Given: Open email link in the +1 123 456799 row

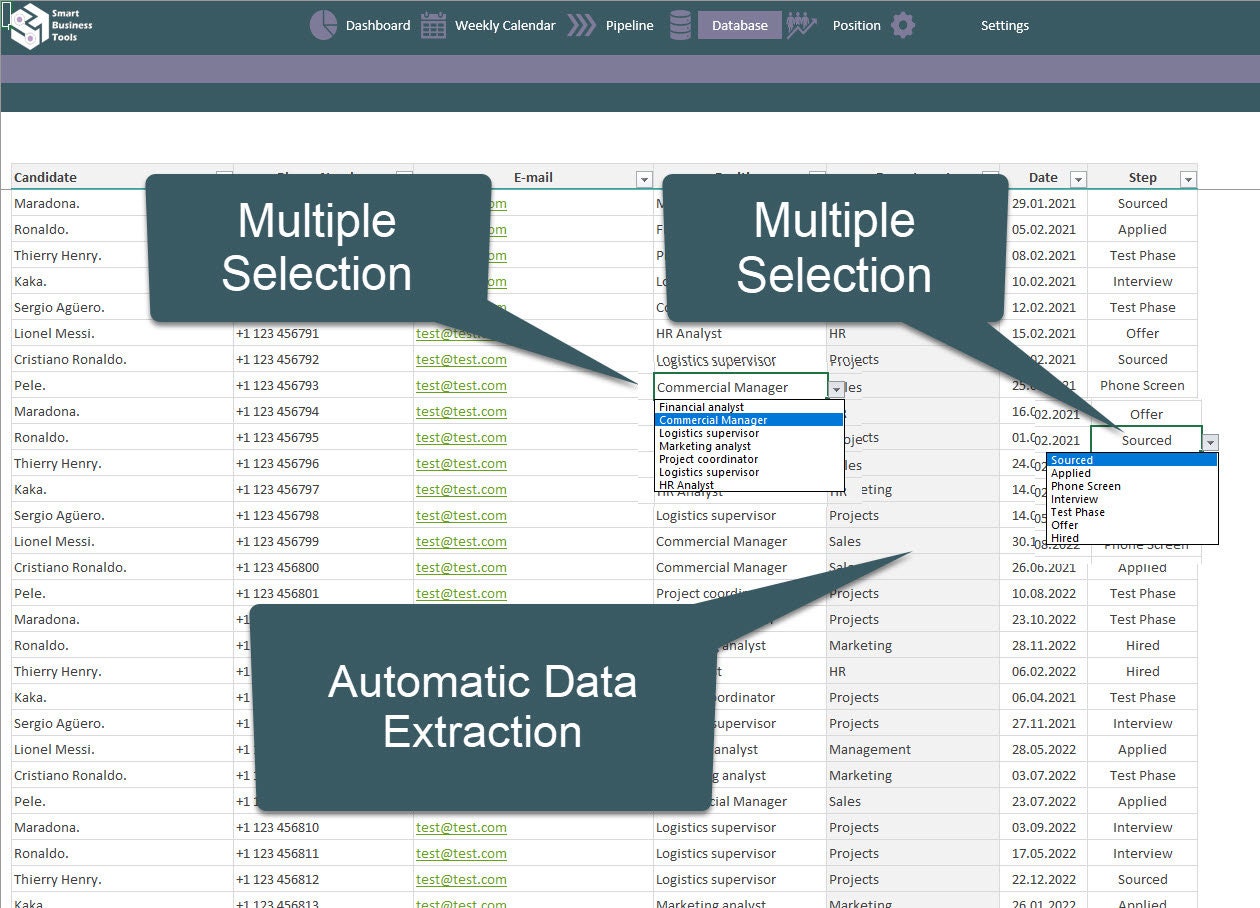Looking at the screenshot, I should pyautogui.click(x=461, y=542).
